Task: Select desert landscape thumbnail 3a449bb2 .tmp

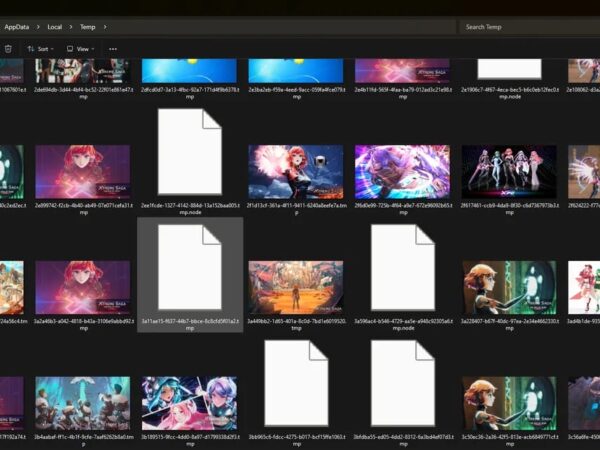Action: coord(296,287)
